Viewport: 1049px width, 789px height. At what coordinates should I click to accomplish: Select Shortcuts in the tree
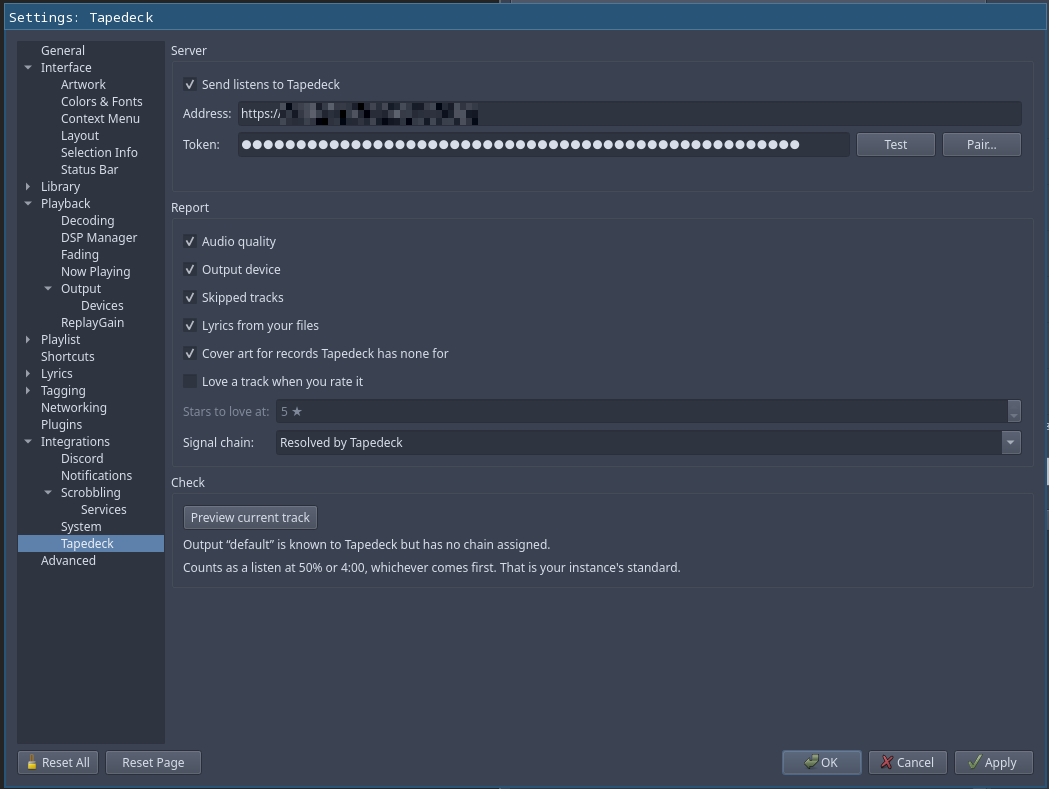[x=68, y=357]
